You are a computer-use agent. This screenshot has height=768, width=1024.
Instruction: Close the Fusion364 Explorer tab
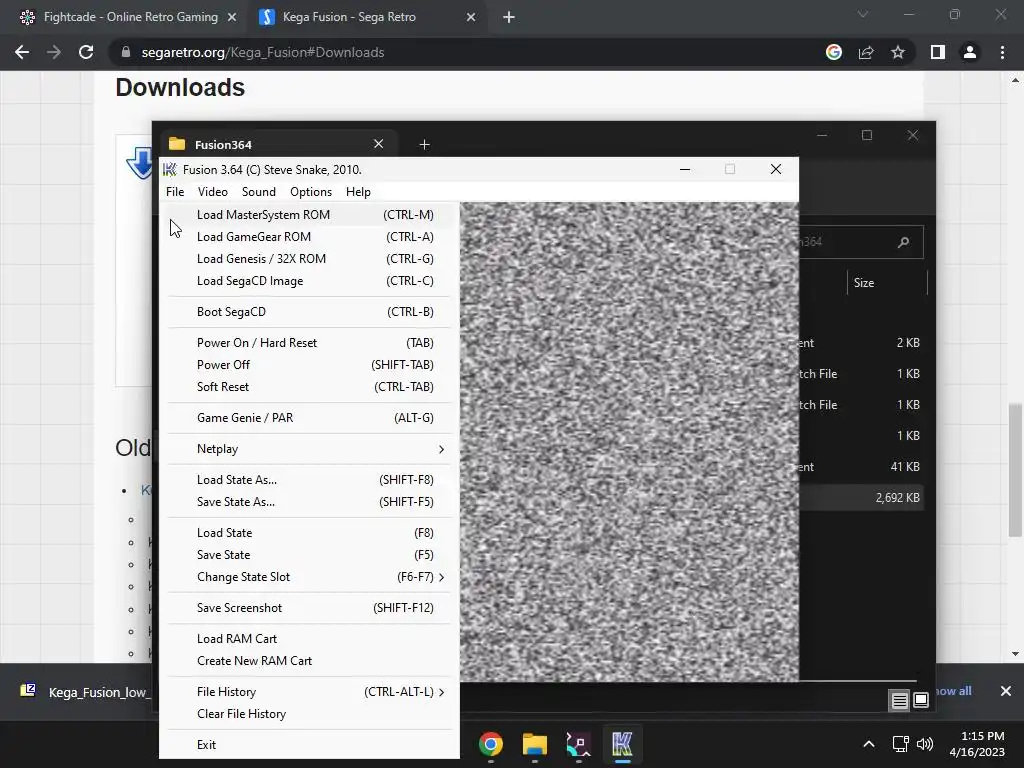pyautogui.click(x=379, y=144)
